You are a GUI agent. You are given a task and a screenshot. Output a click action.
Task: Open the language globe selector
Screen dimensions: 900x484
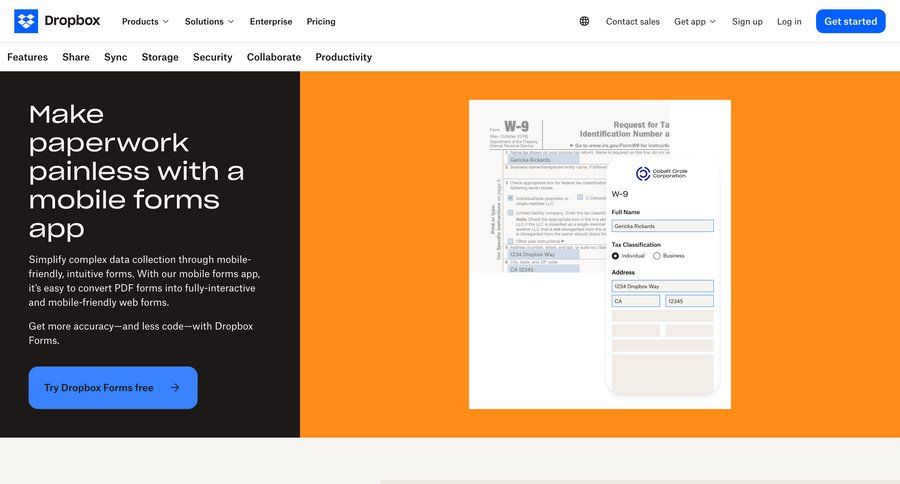584,21
